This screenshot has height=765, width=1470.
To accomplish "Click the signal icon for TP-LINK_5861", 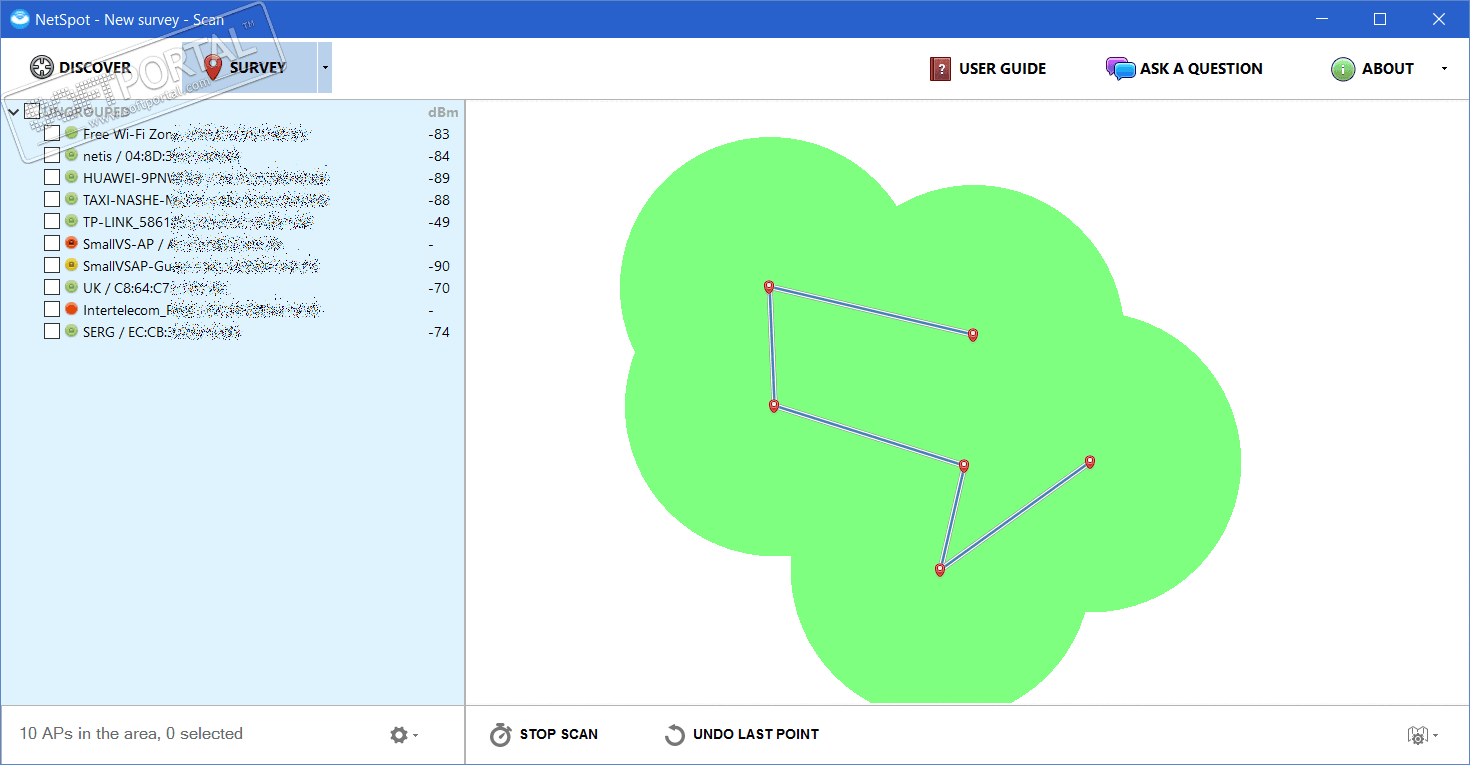I will tap(71, 222).
